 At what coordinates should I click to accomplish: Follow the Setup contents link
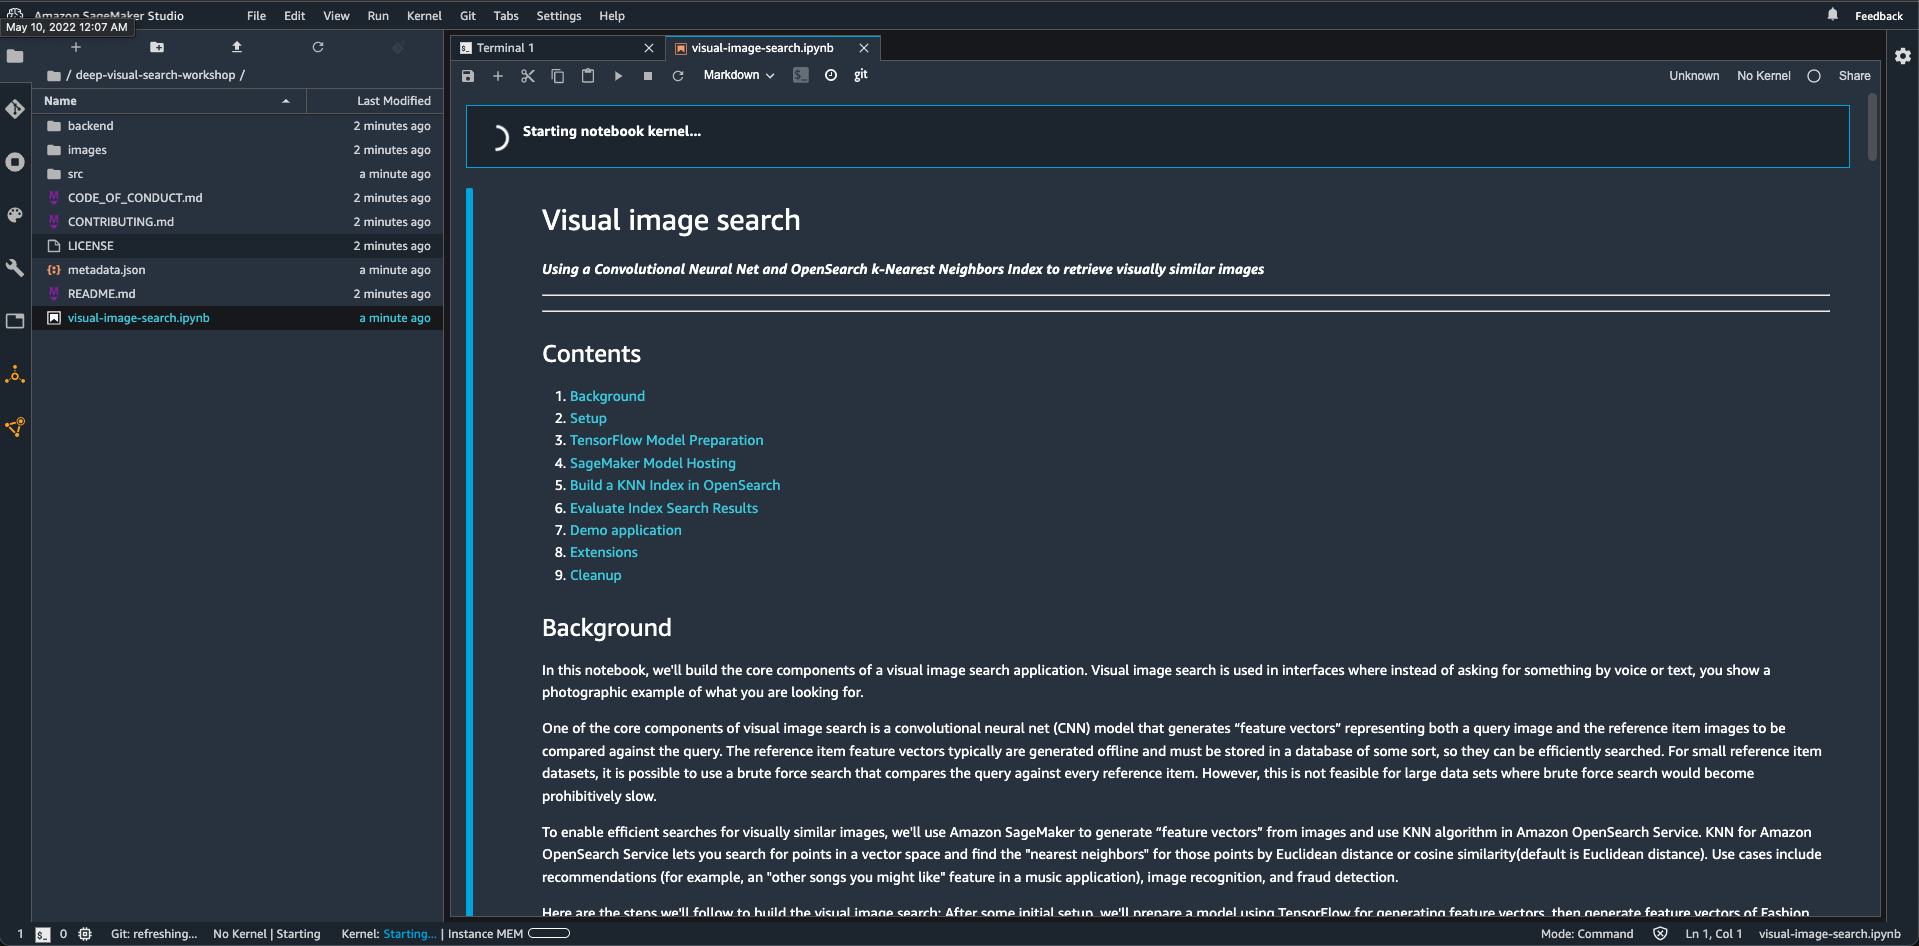pyautogui.click(x=588, y=418)
